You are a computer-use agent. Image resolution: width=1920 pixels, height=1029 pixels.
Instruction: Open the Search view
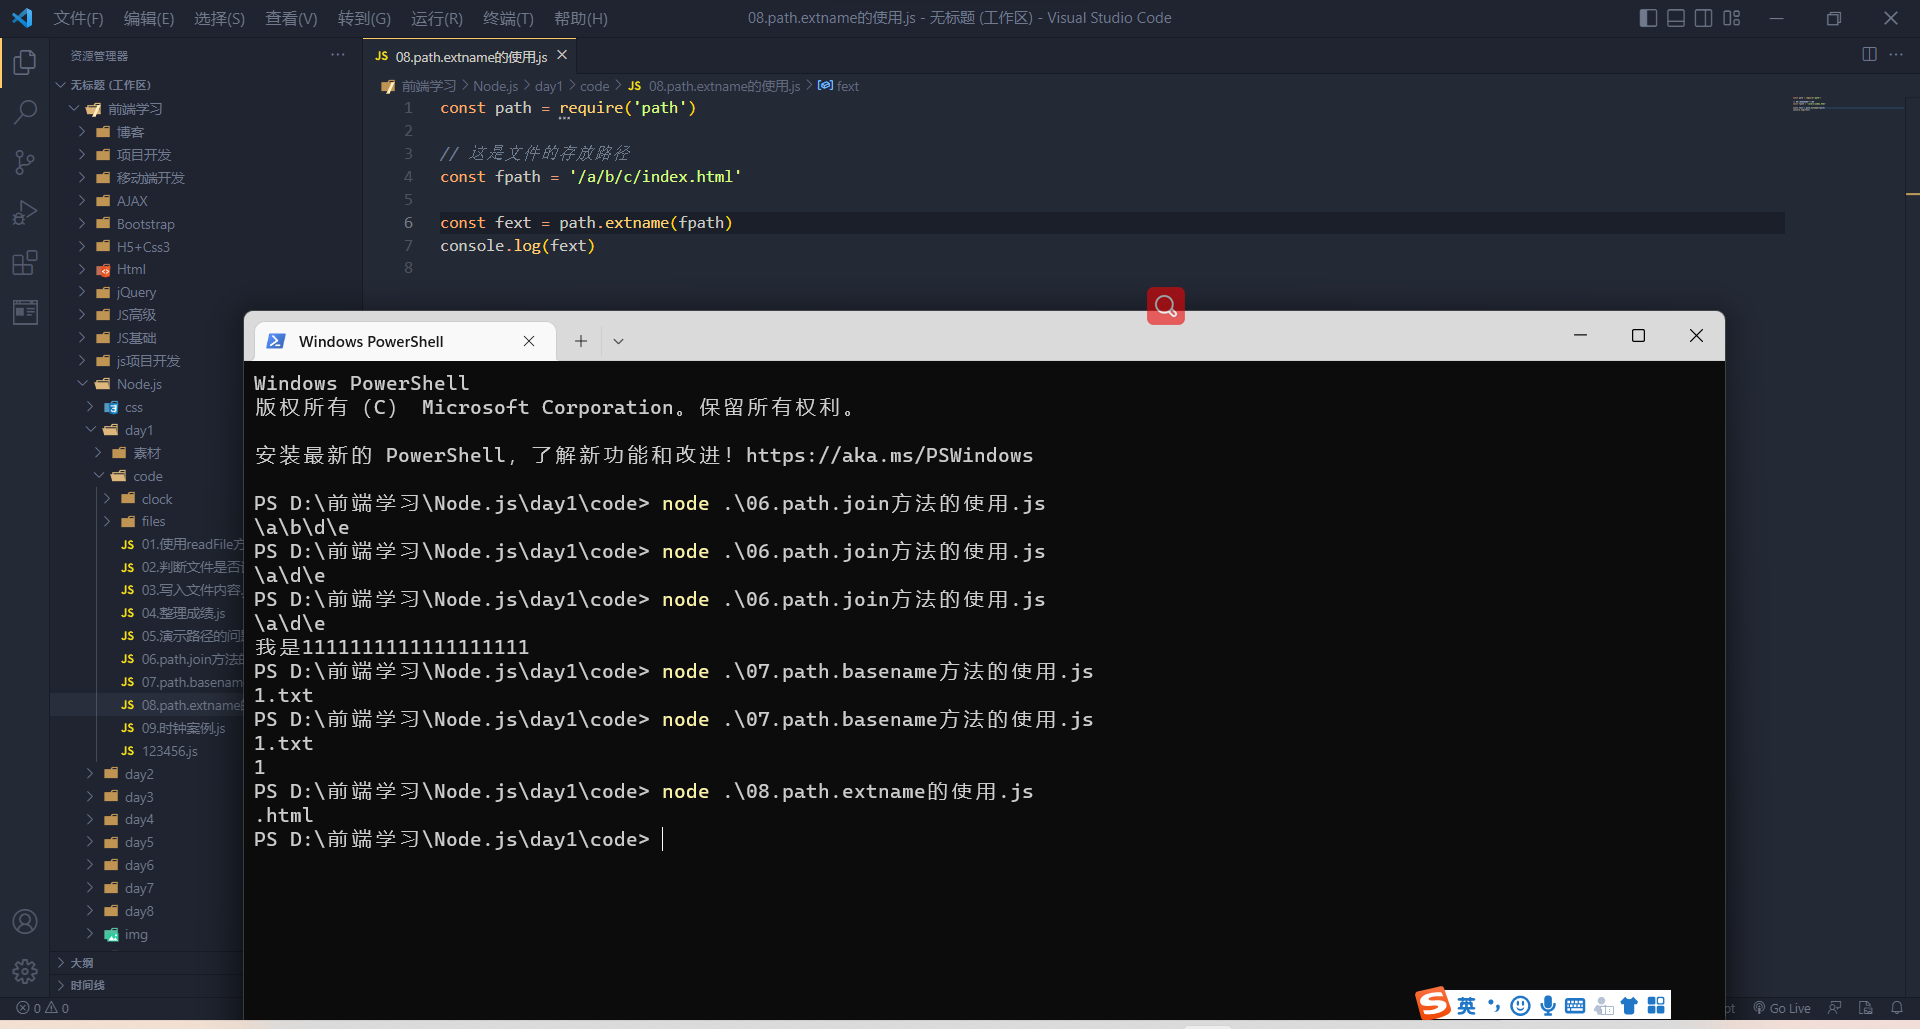pyautogui.click(x=24, y=112)
